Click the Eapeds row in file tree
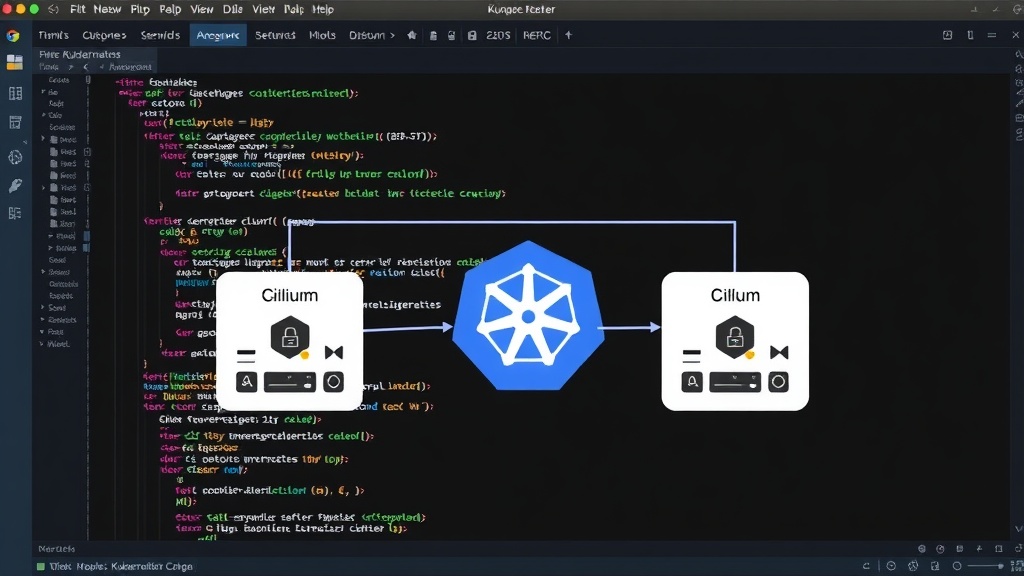The image size is (1024, 576). [x=61, y=296]
